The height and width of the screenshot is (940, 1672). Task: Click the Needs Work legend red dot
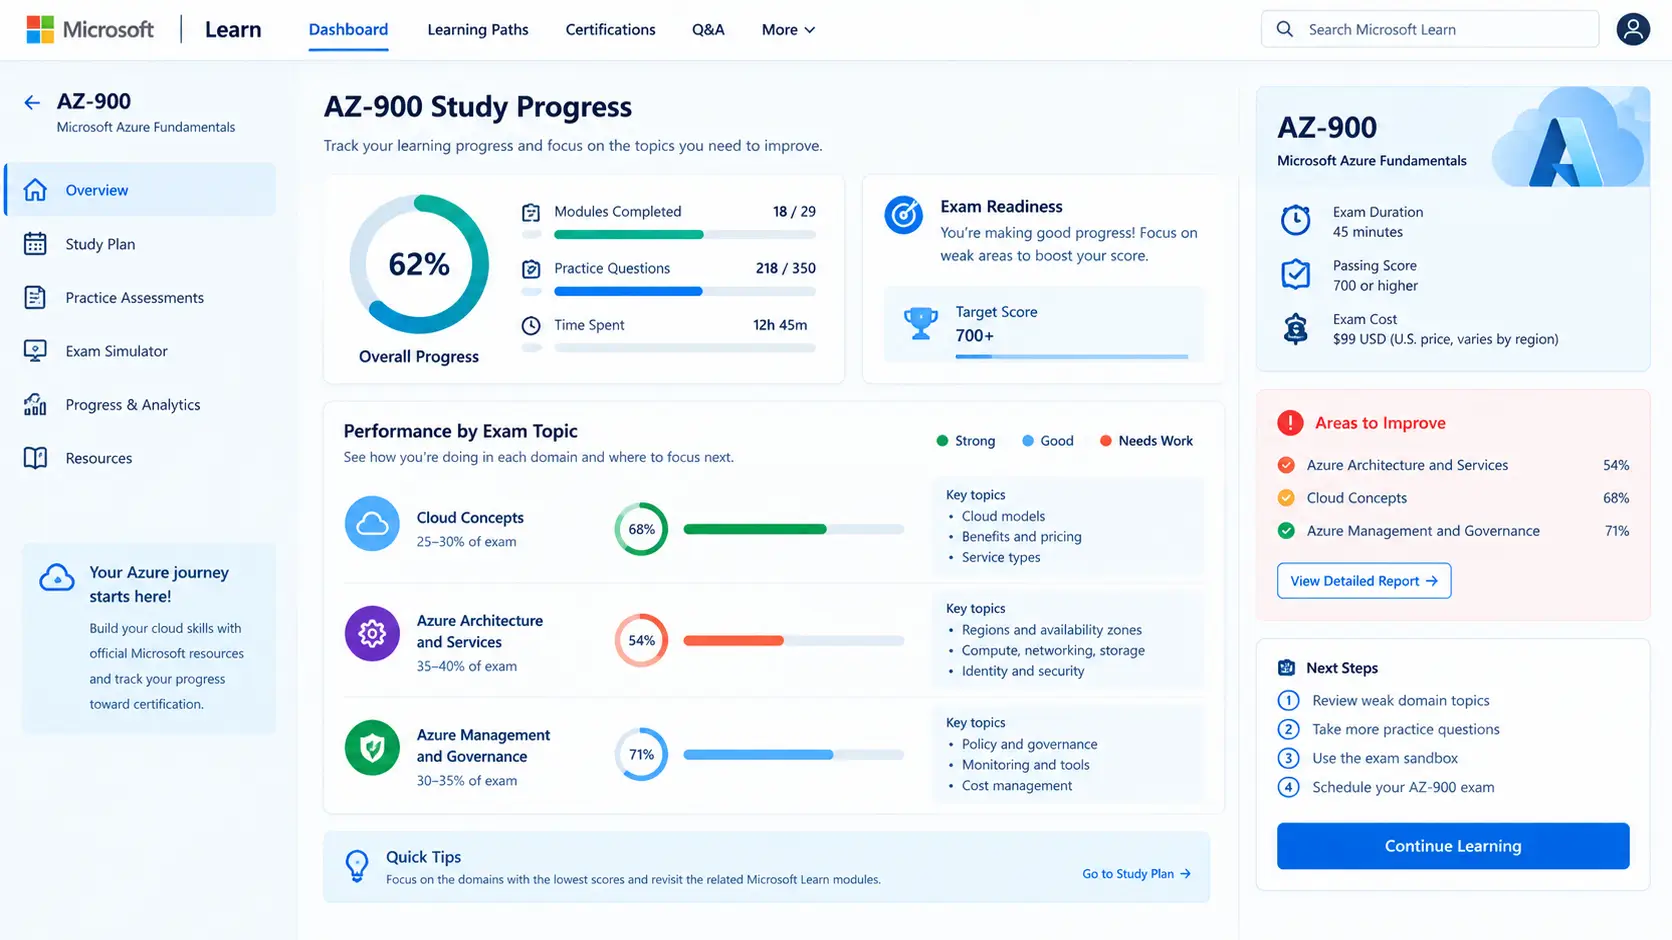1106,441
